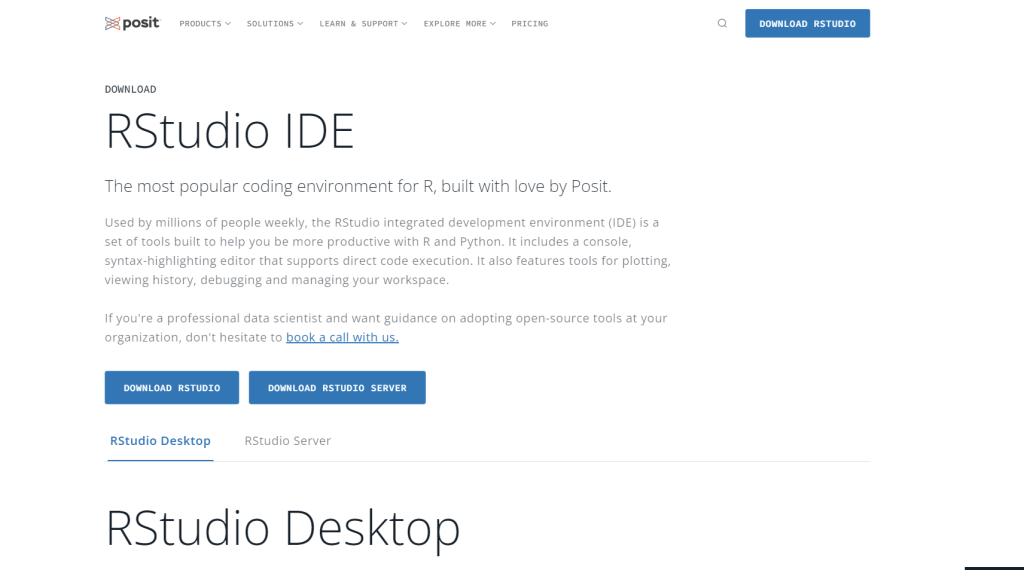
Task: Click the RStudio Desktop large heading
Action: click(x=283, y=528)
